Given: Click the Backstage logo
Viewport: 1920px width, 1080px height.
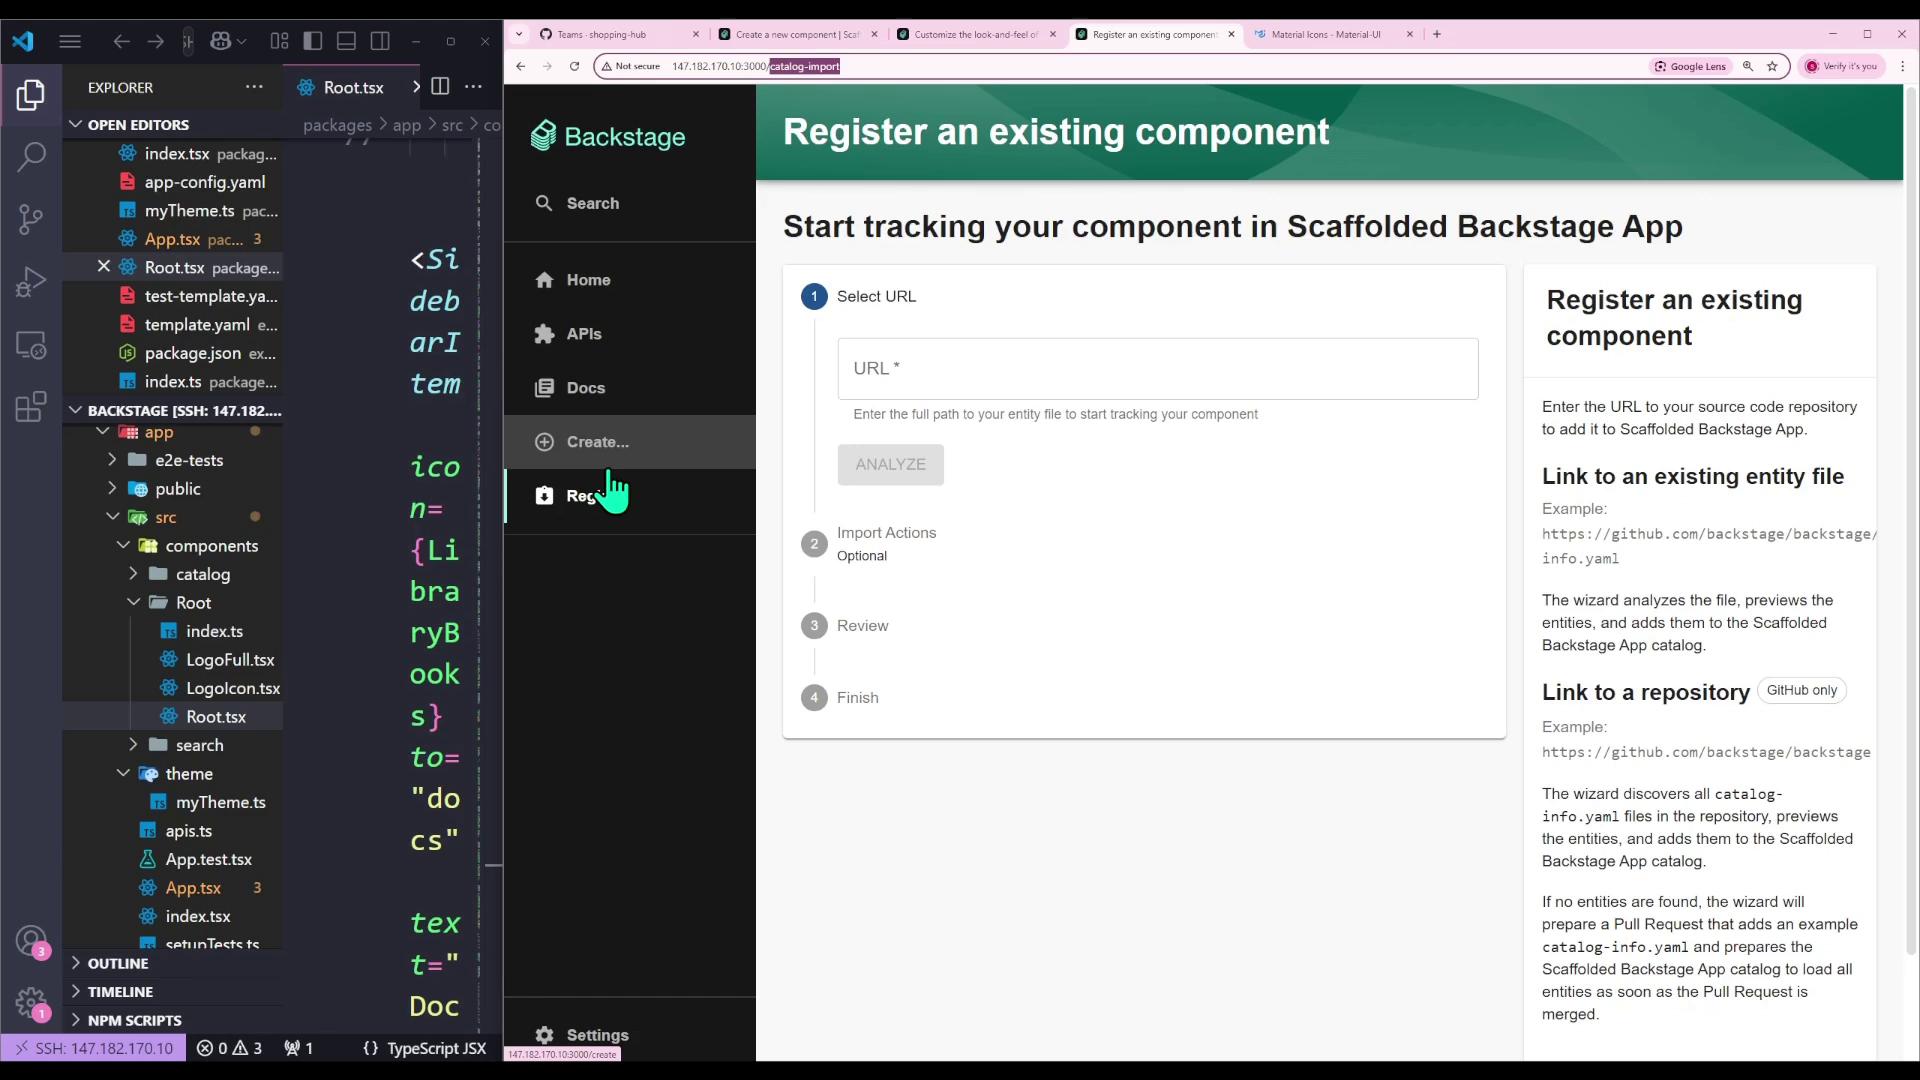Looking at the screenshot, I should click(x=608, y=136).
